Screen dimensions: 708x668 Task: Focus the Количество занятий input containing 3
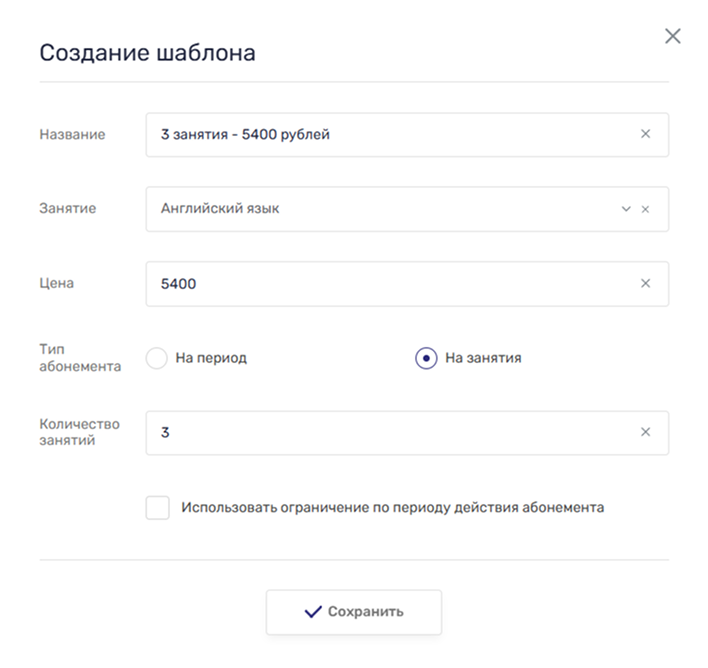click(390, 432)
